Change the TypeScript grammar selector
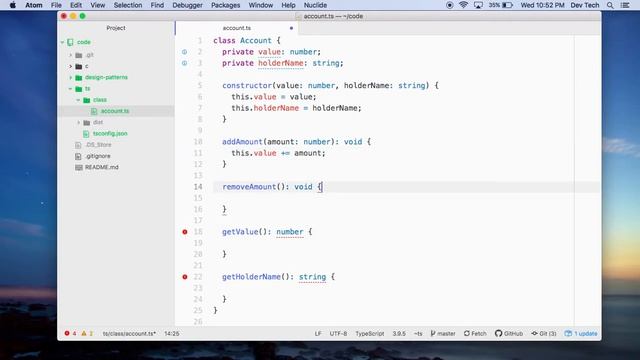This screenshot has height=360, width=640. tap(369, 333)
